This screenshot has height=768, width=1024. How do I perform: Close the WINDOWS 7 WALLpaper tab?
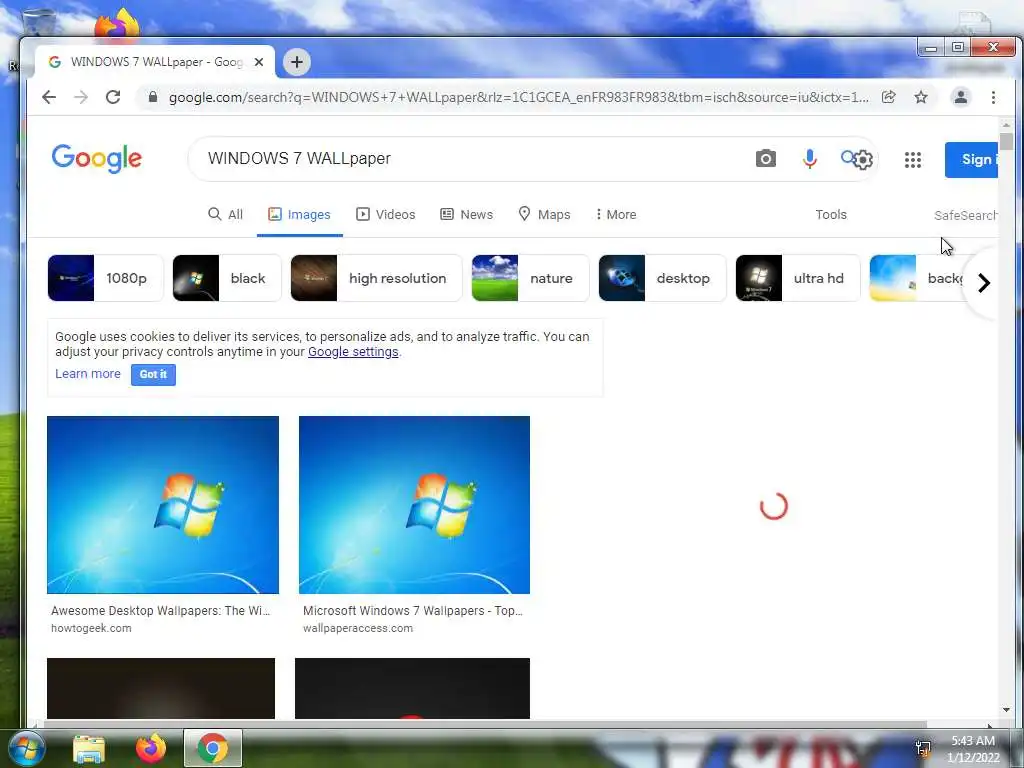click(x=259, y=62)
